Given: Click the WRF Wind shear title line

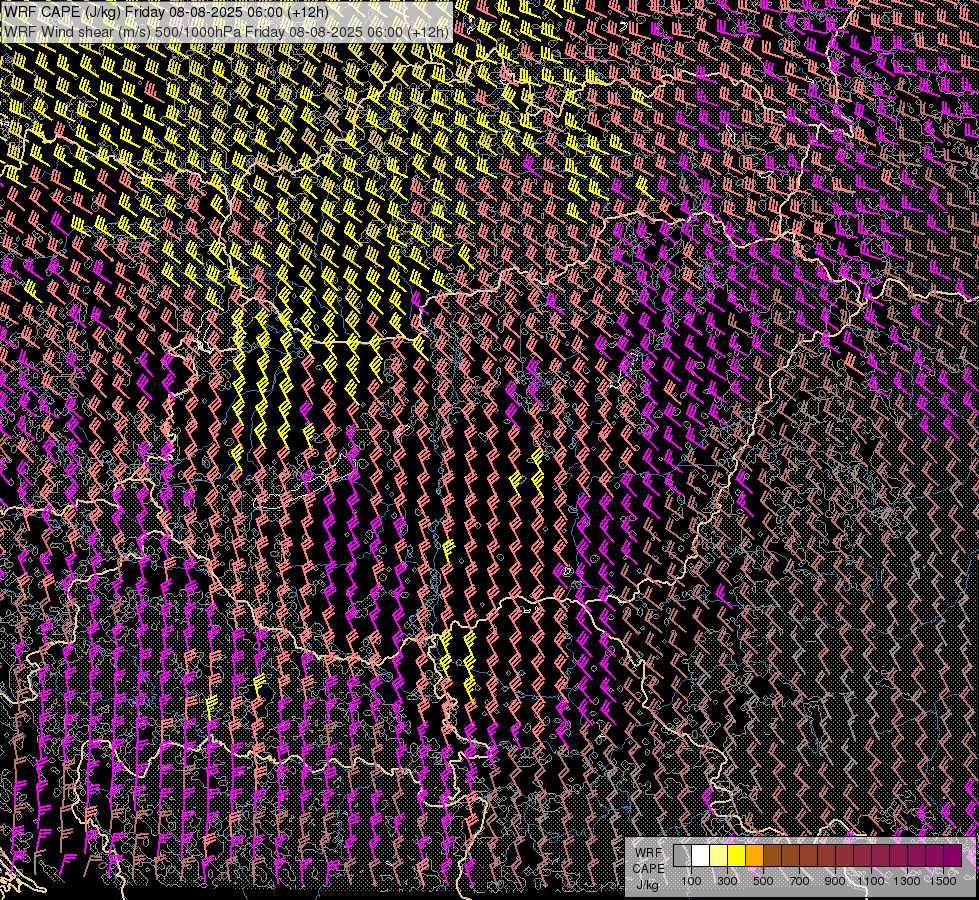Looking at the screenshot, I should (x=226, y=32).
